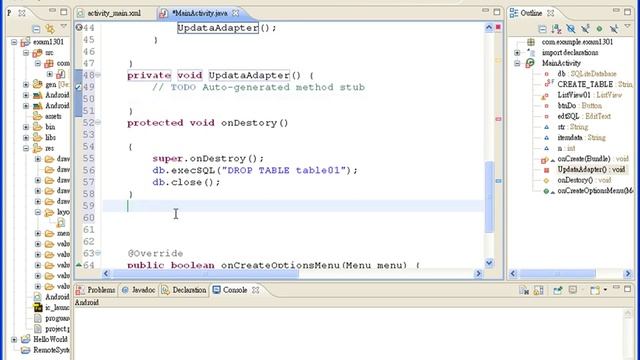Close the MainActivity.java tab
This screenshot has width=640, height=360.
pos(236,13)
